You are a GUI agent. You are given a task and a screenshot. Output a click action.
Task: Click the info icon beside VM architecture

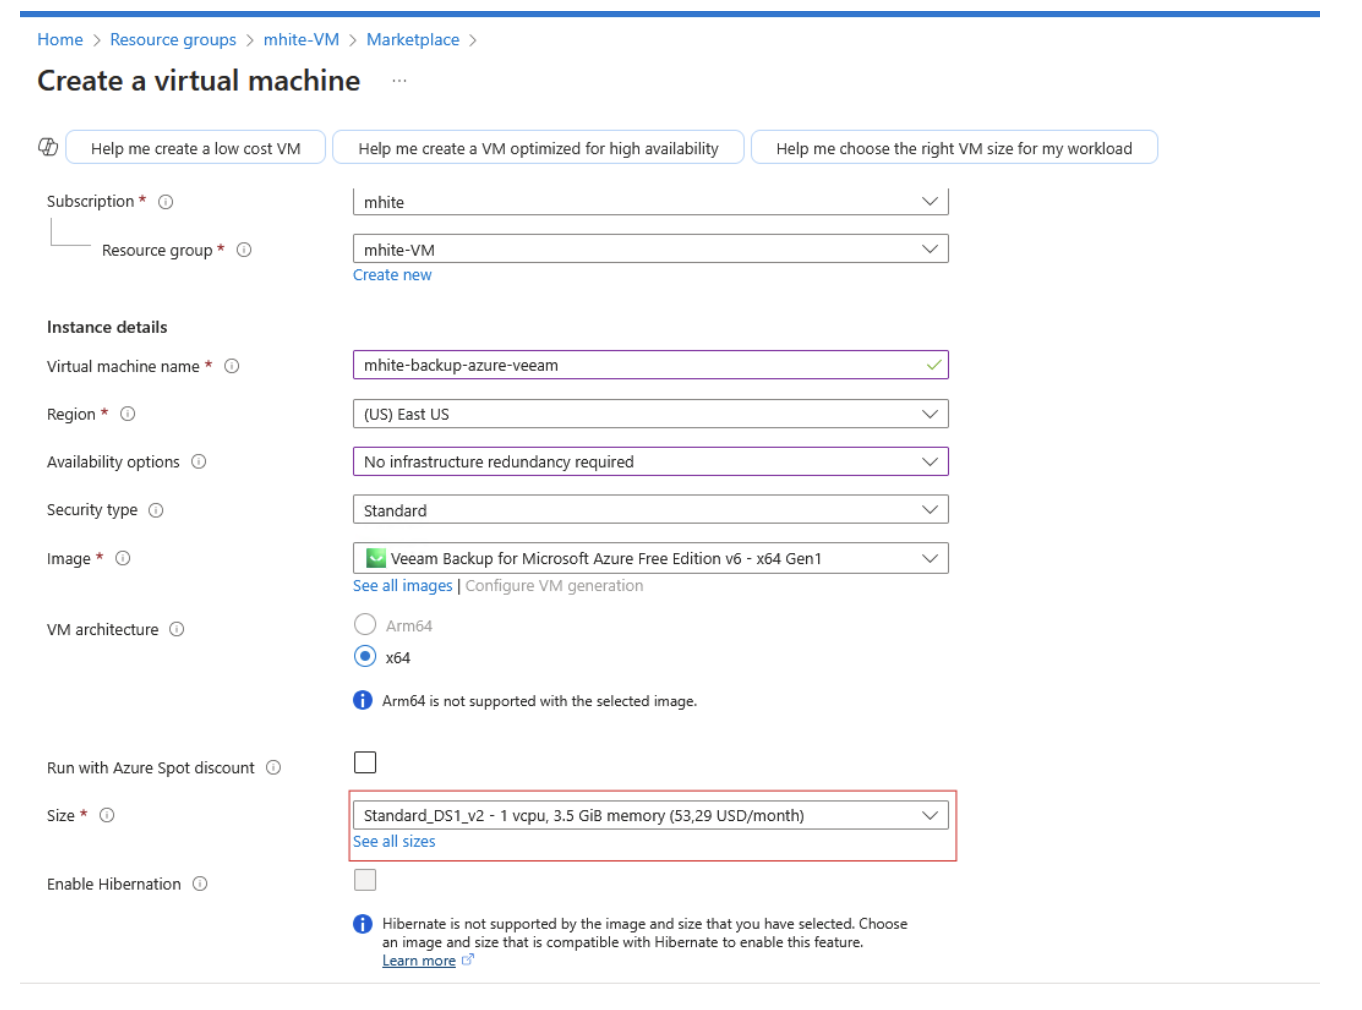click(x=177, y=629)
